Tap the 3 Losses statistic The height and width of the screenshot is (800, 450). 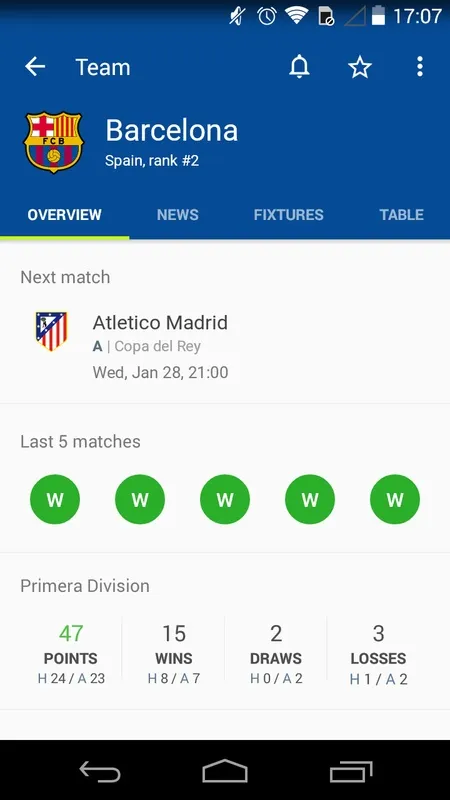378,655
